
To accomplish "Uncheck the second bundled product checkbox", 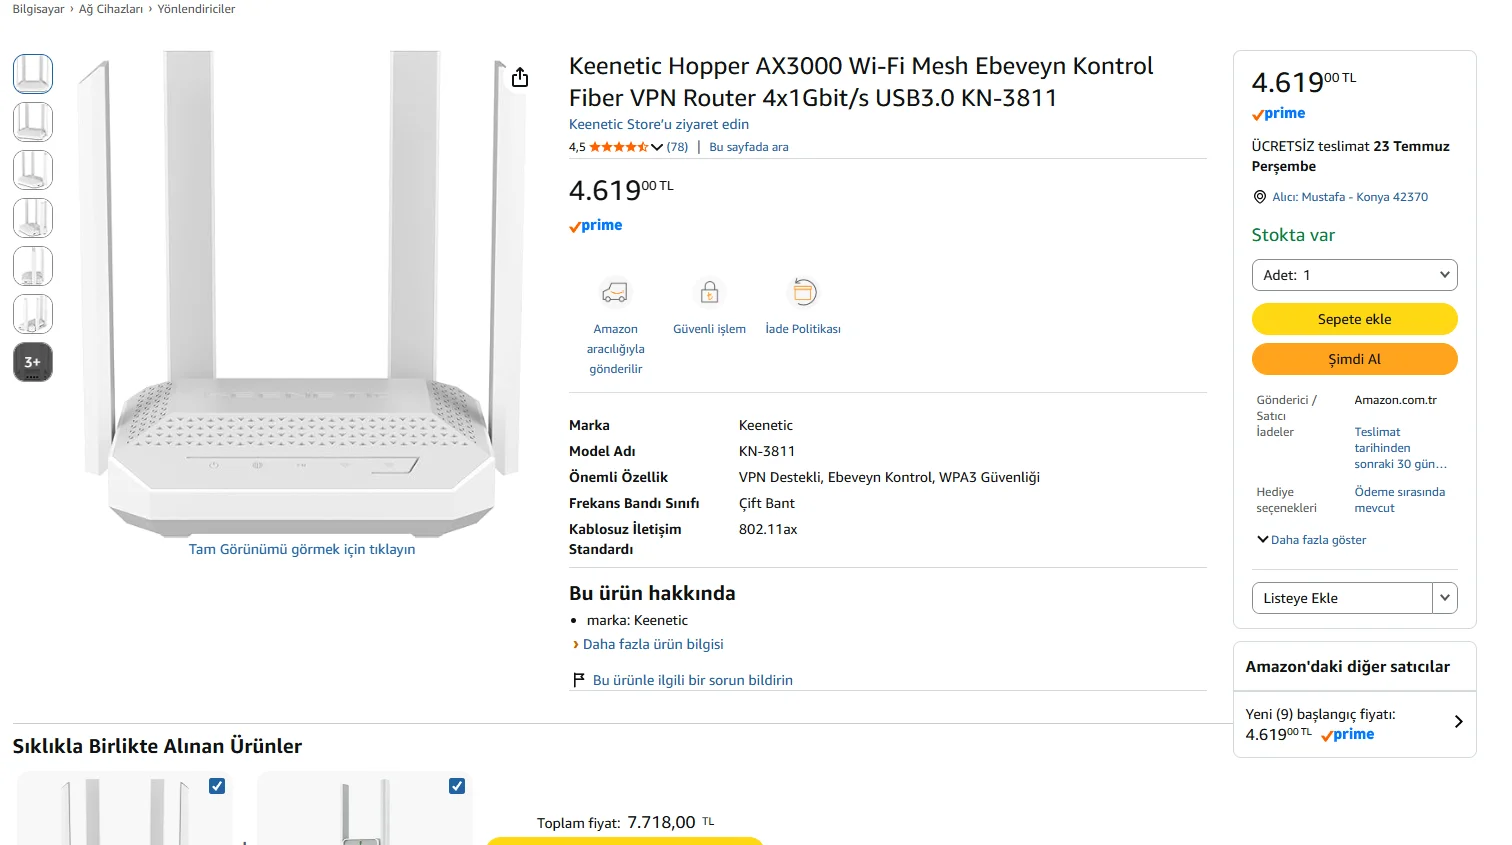I will coord(457,786).
